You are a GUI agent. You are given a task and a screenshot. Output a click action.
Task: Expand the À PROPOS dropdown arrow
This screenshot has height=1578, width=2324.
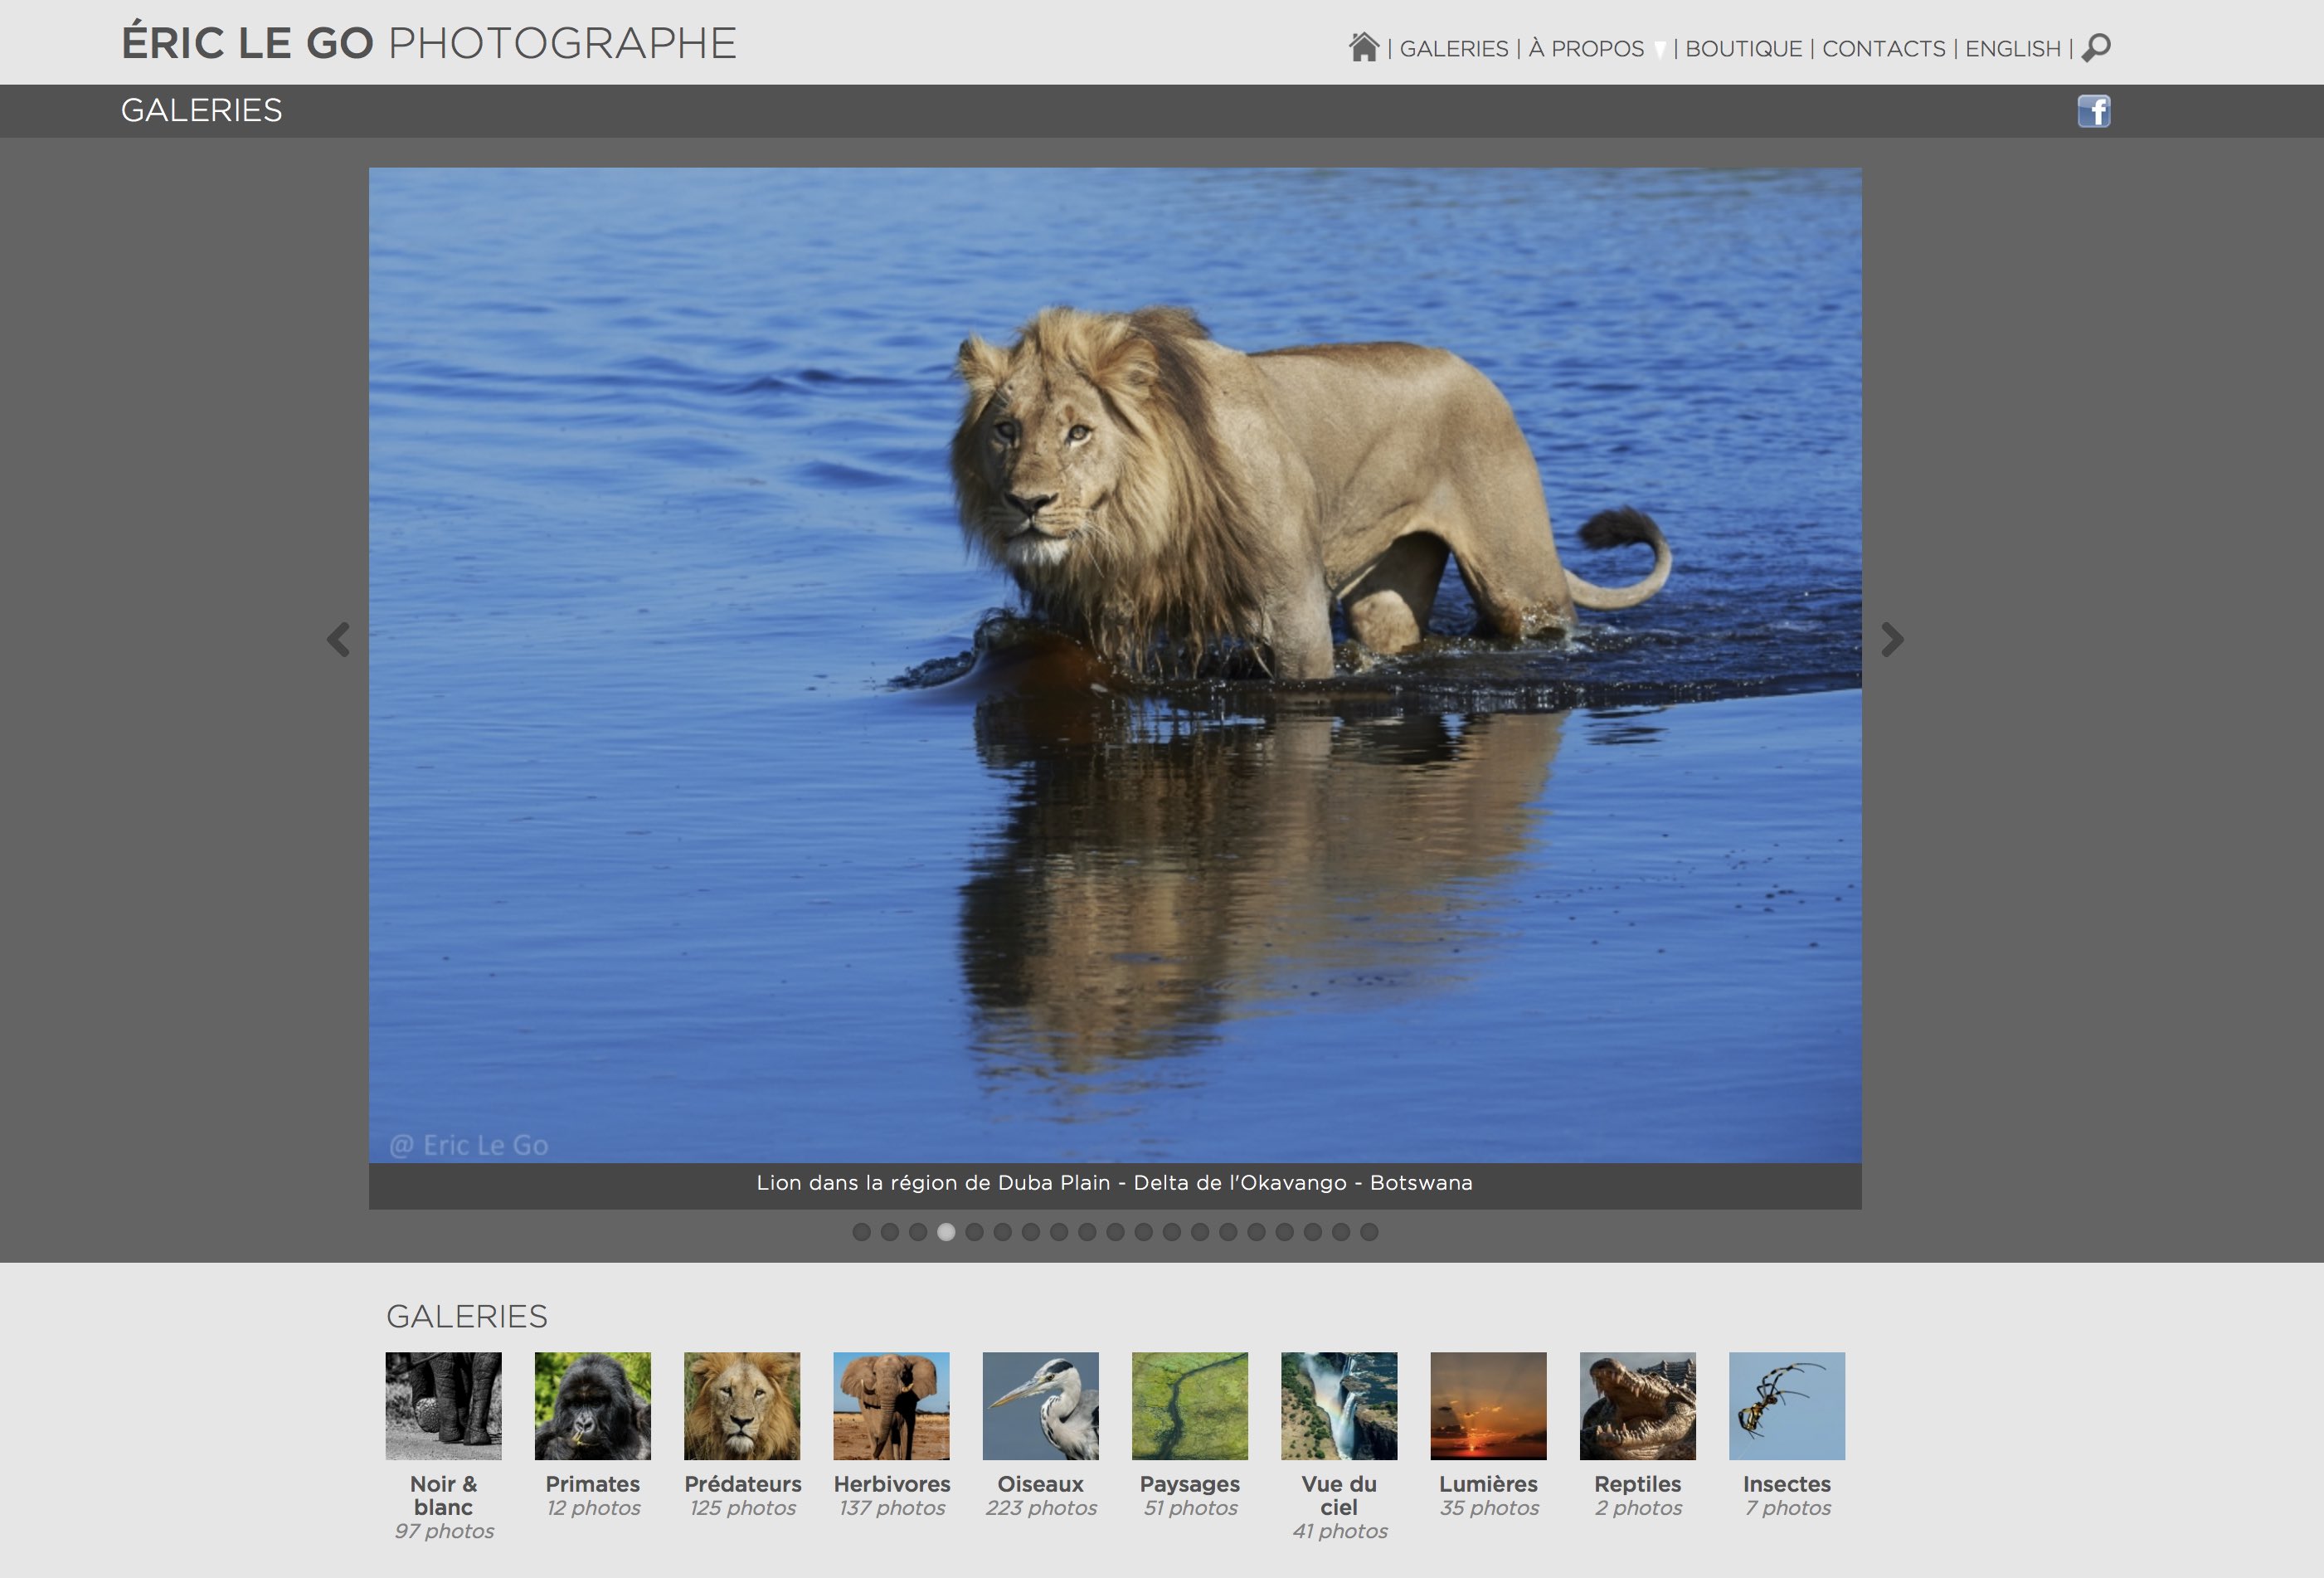[1660, 50]
